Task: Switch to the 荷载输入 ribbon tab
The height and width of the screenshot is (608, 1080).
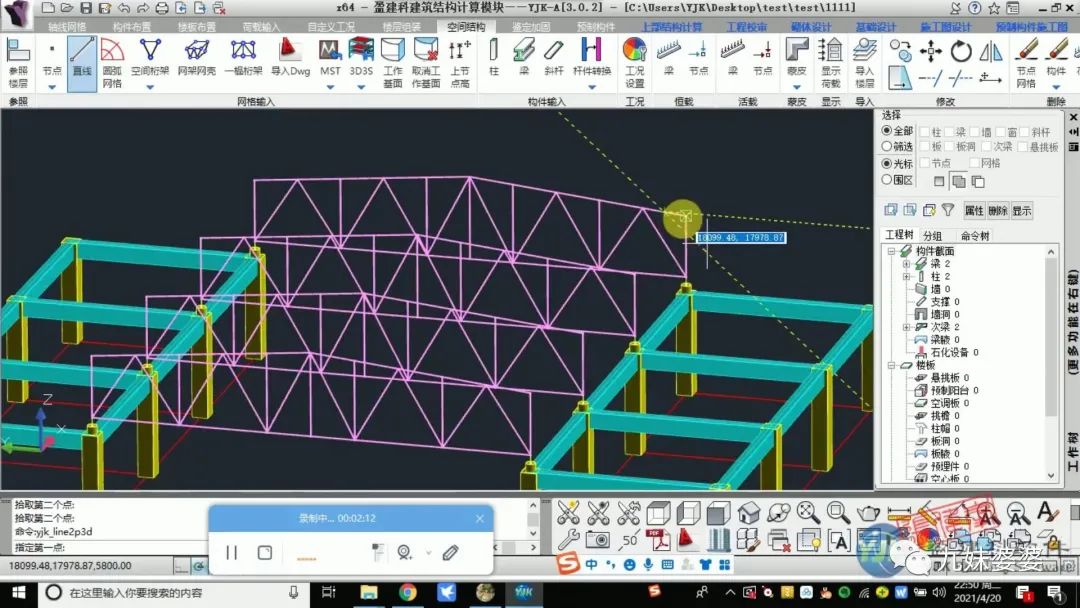Action: click(262, 27)
